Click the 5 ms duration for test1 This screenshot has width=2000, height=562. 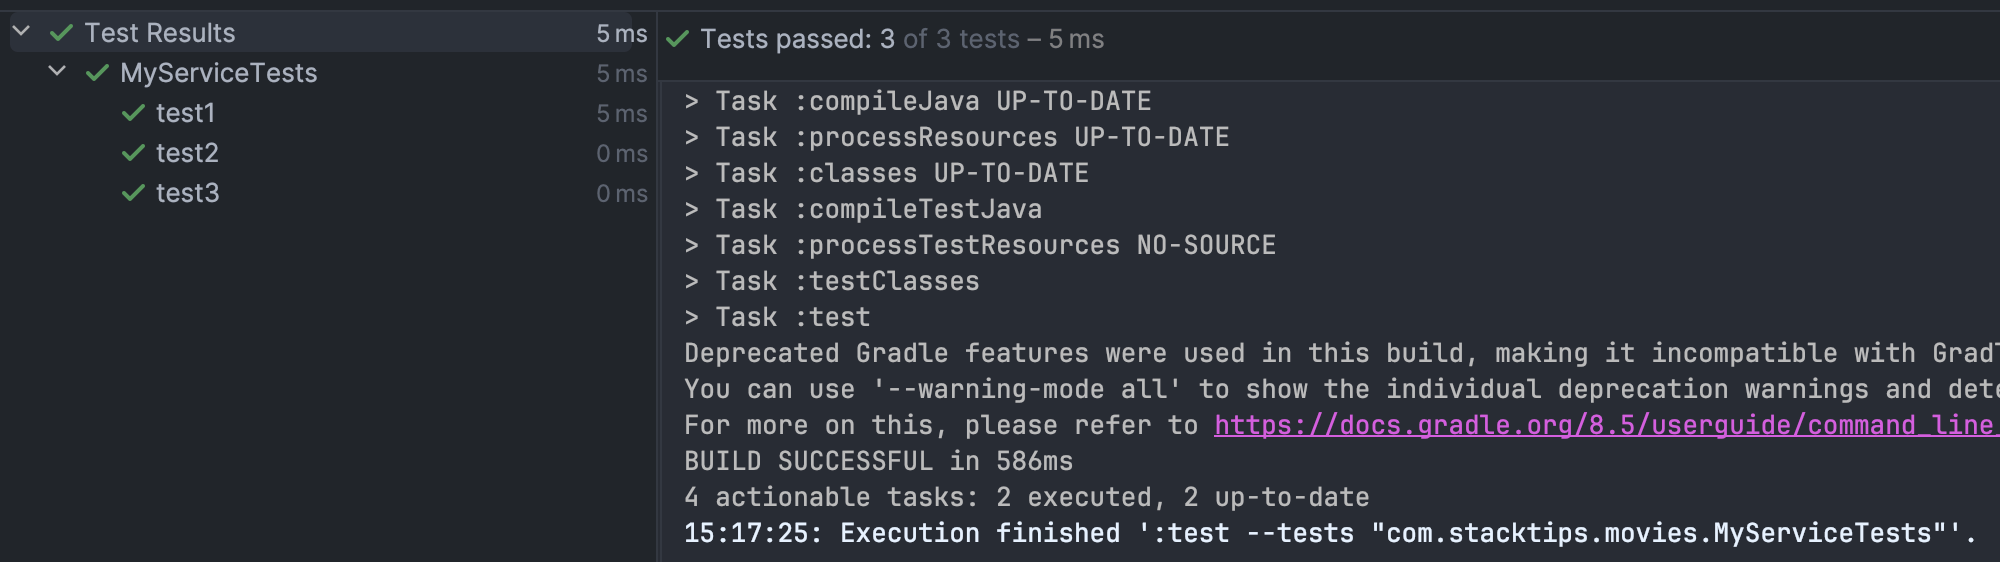[621, 114]
